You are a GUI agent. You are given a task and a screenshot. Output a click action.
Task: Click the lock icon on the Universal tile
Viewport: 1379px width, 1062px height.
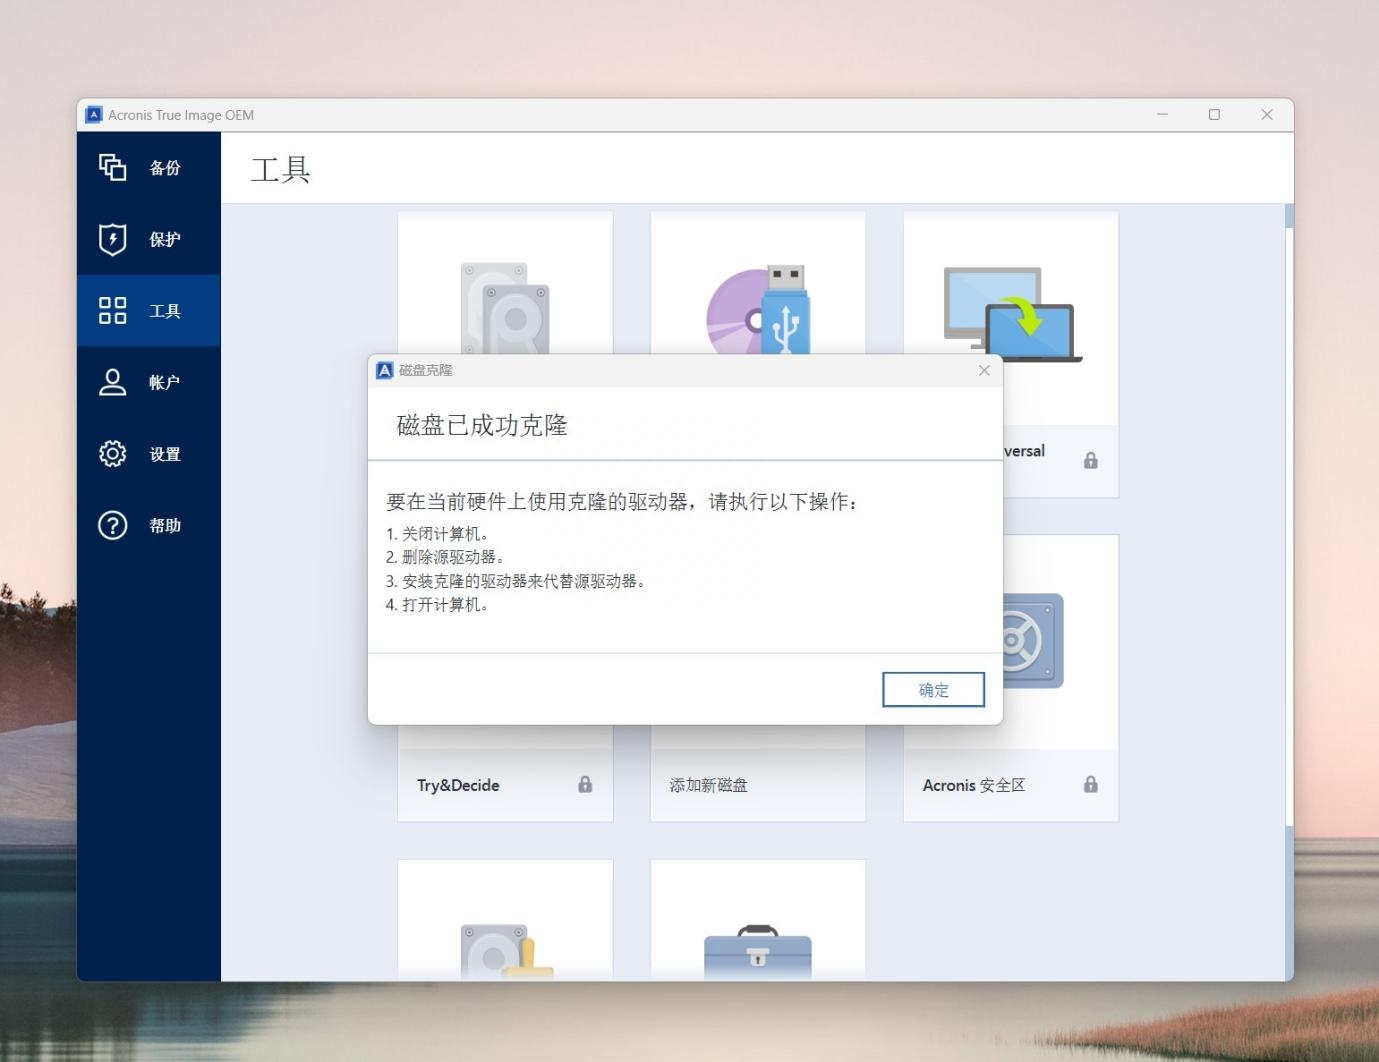click(1091, 460)
